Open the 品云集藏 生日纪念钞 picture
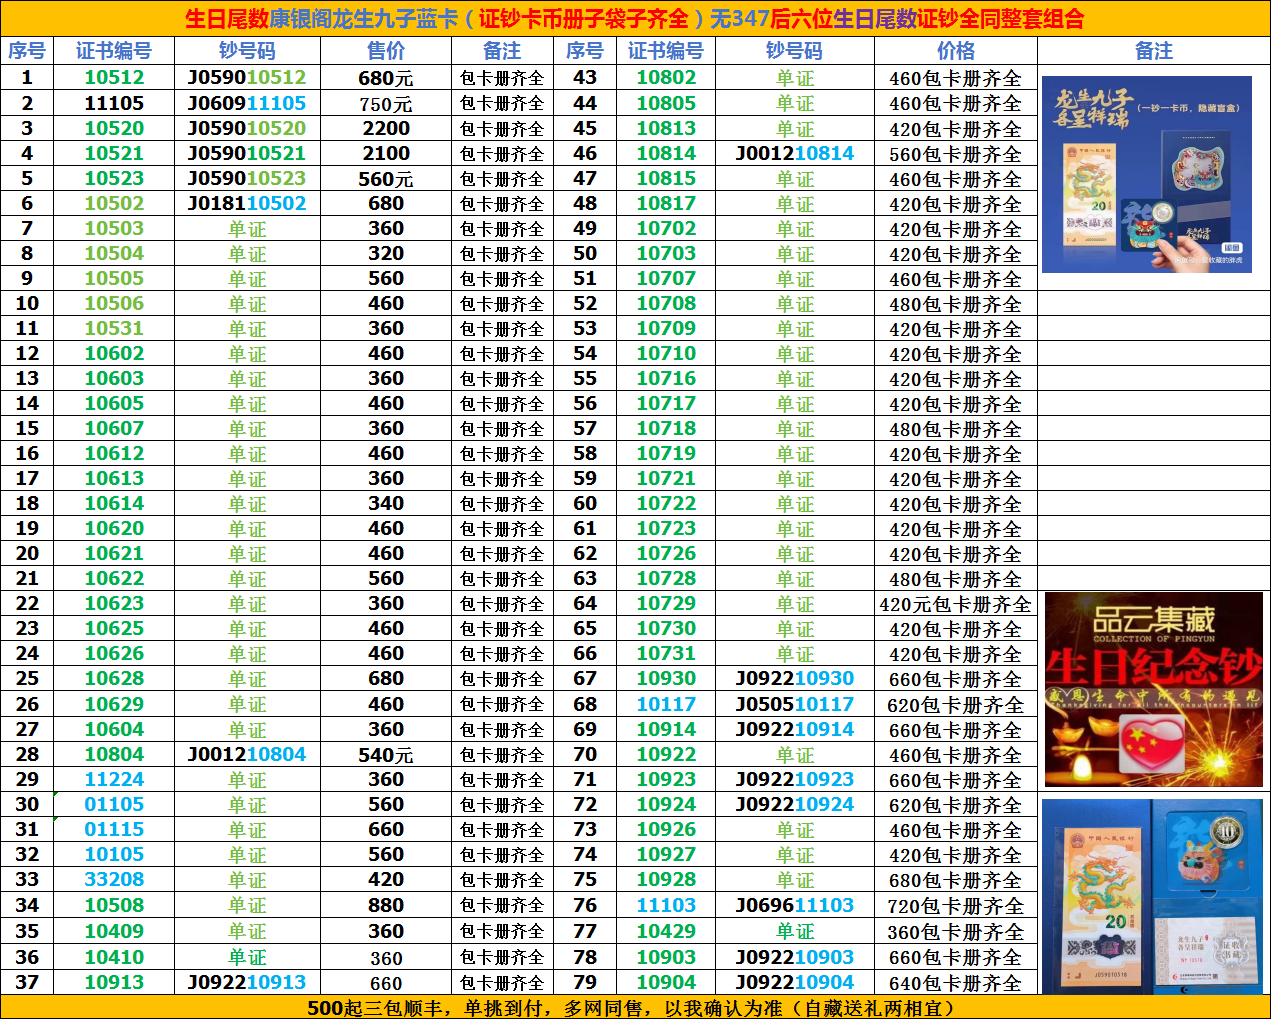The image size is (1271, 1019). pos(1153,689)
